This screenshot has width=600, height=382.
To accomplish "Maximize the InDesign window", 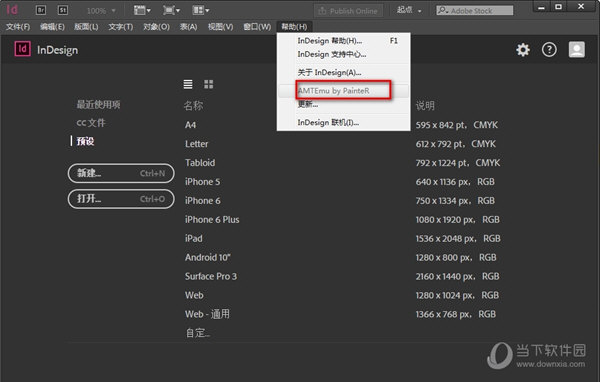I will click(559, 7).
